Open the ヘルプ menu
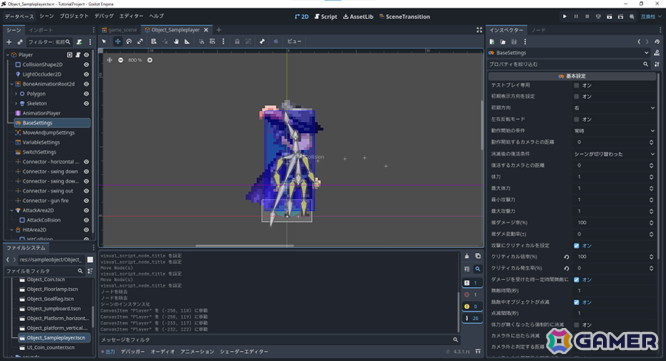The height and width of the screenshot is (361, 666). pyautogui.click(x=156, y=16)
